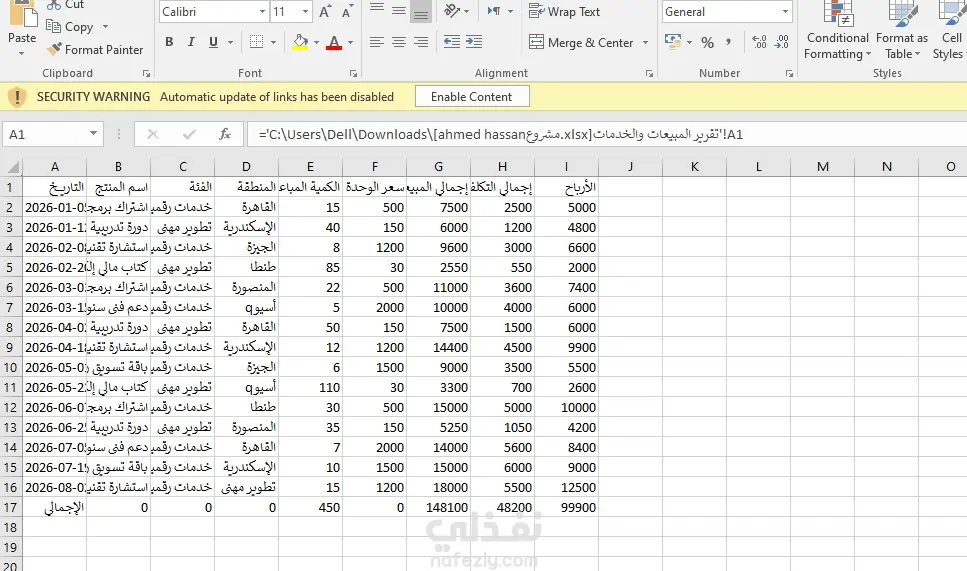This screenshot has height=571, width=967.
Task: Click the security warning shield icon
Action: pyautogui.click(x=17, y=97)
